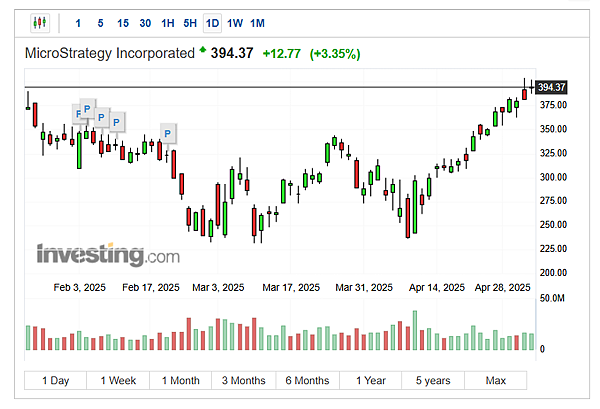Click the tallest green volume bar in April
Image resolution: width=600 pixels, height=409 pixels.
[415, 330]
